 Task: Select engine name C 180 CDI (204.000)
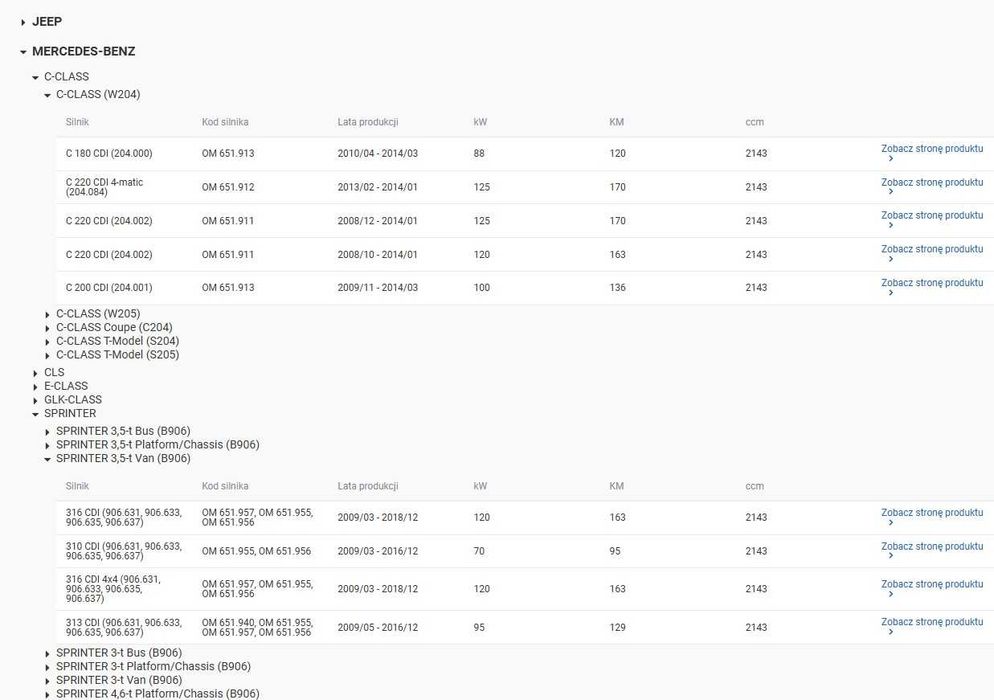pyautogui.click(x=109, y=153)
